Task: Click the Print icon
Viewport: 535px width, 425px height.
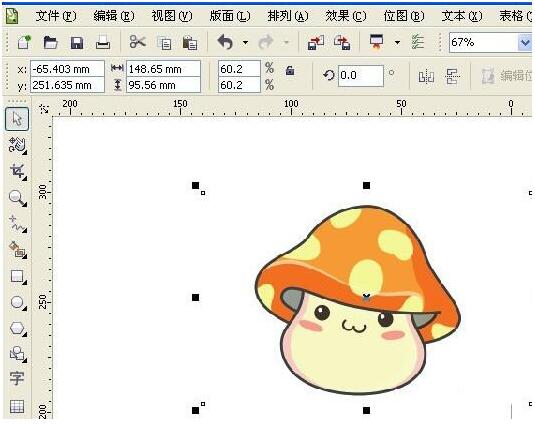Action: pyautogui.click(x=103, y=42)
